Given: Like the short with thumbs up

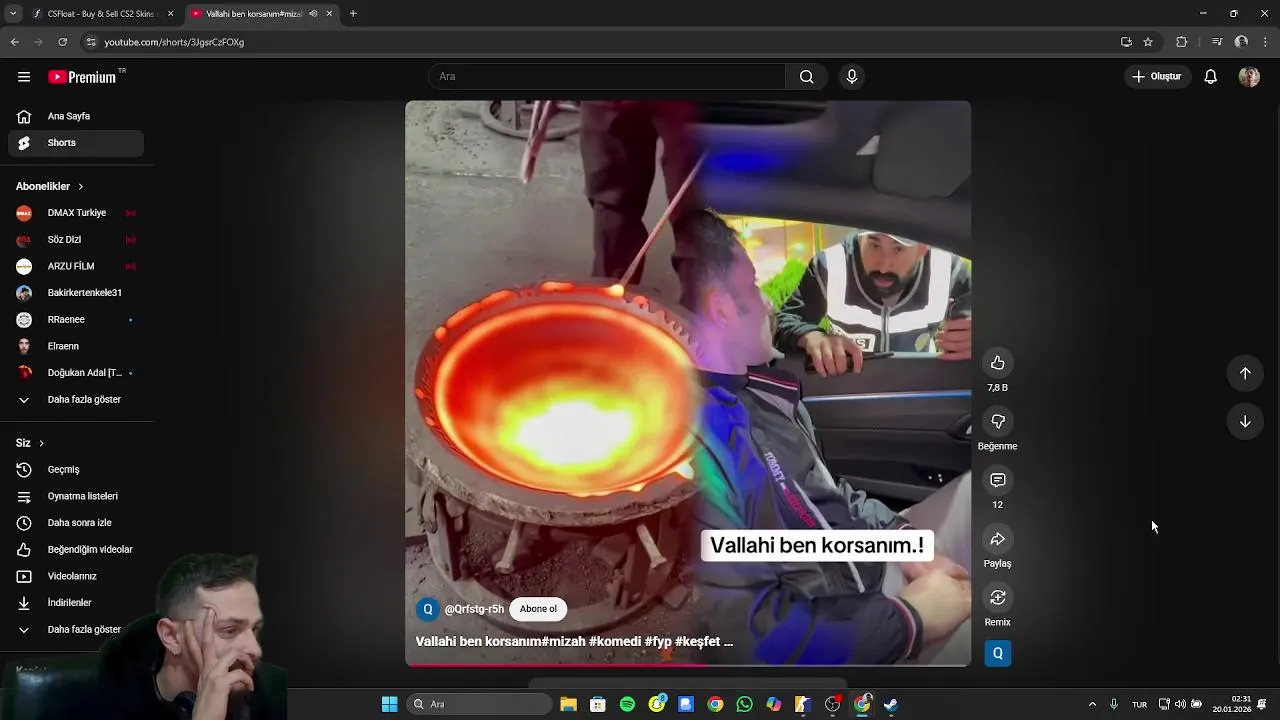Looking at the screenshot, I should pos(997,362).
